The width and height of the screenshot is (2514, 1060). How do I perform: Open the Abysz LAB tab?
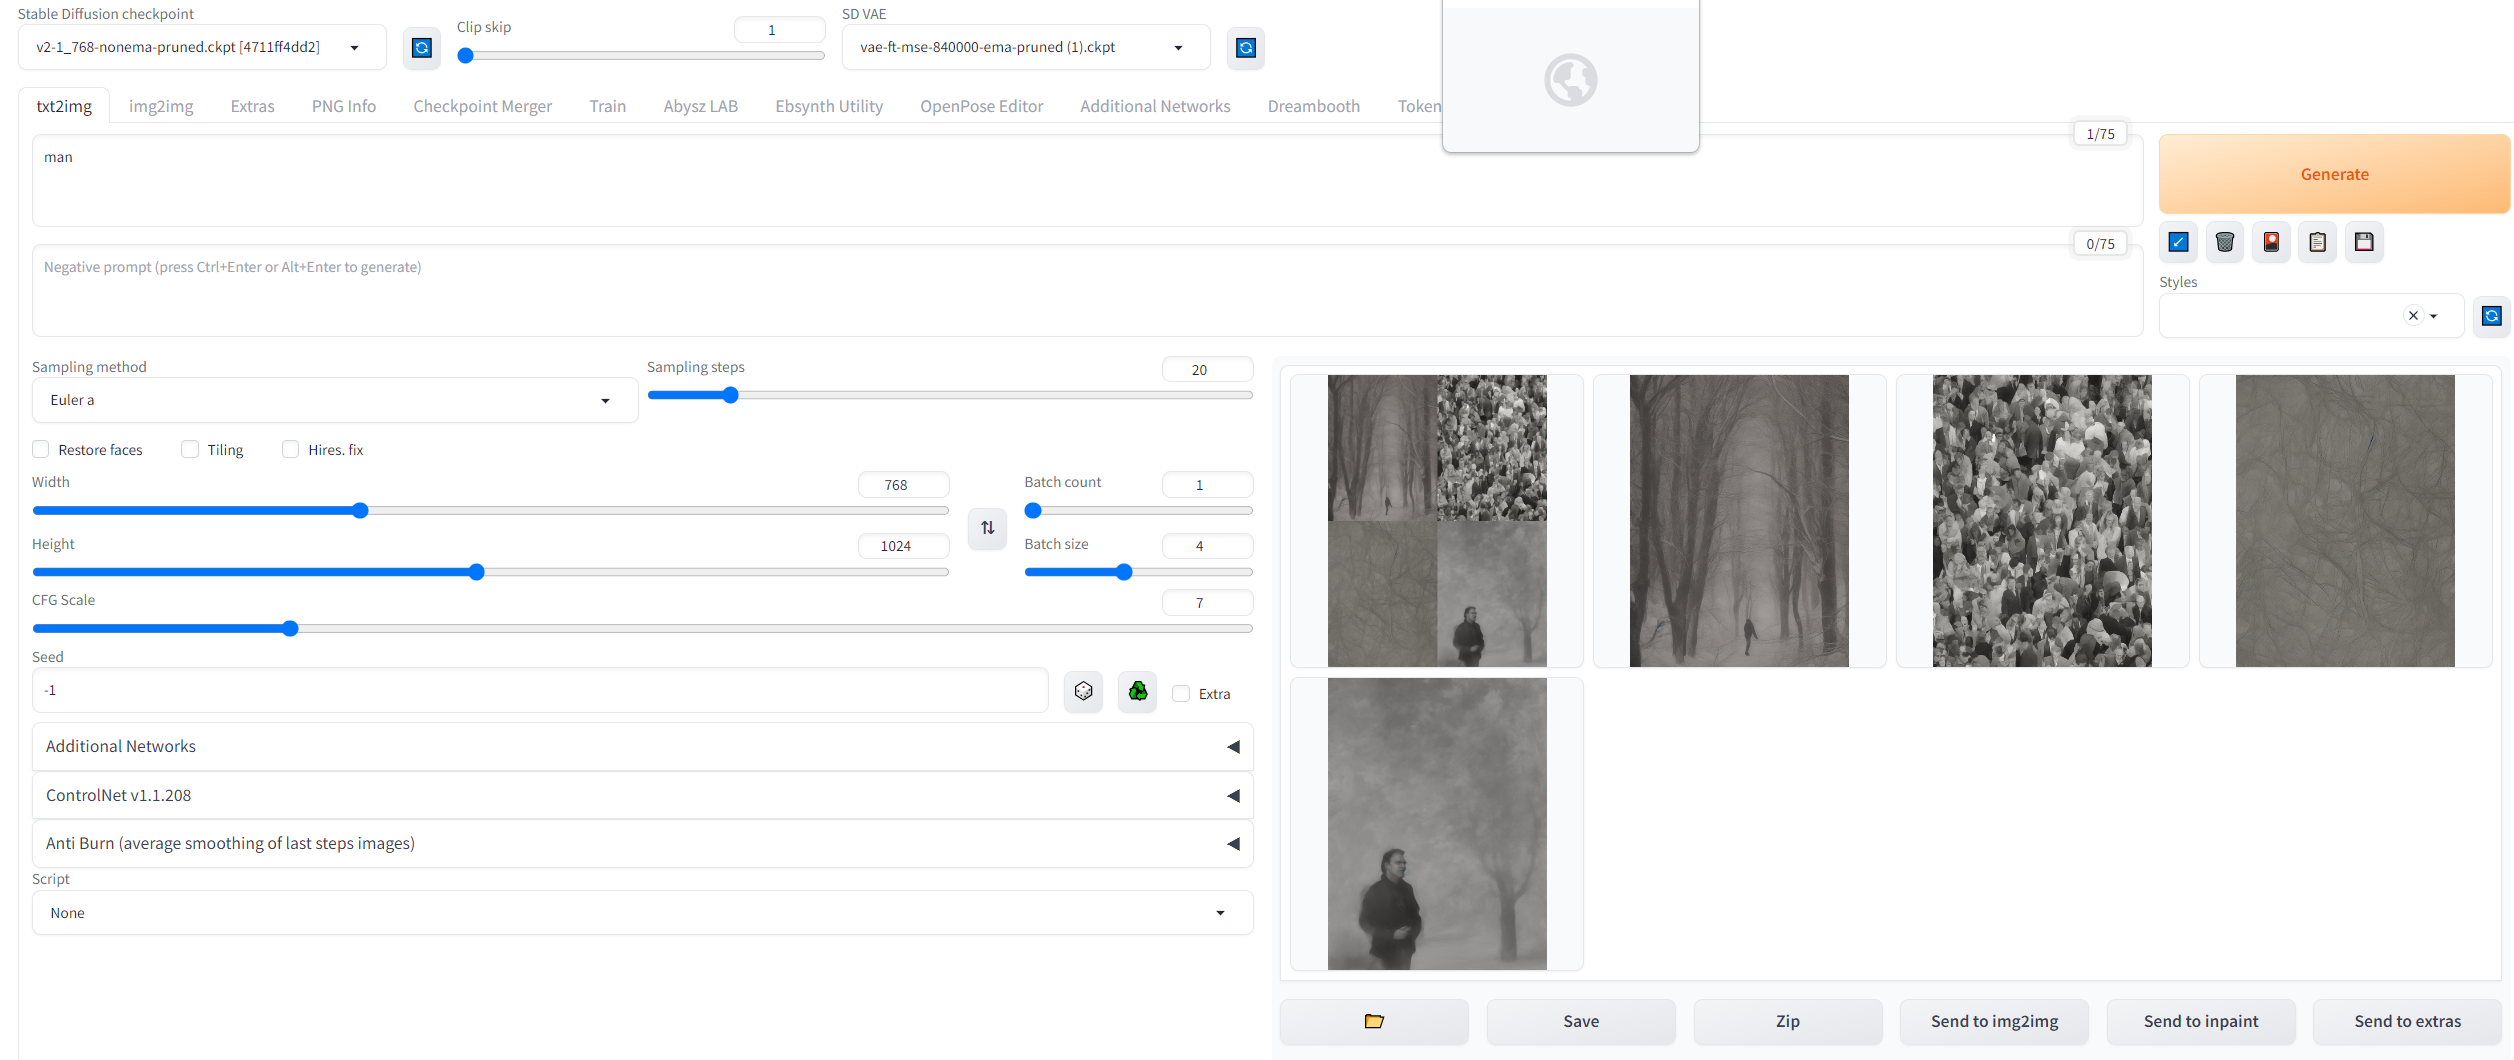(x=701, y=107)
